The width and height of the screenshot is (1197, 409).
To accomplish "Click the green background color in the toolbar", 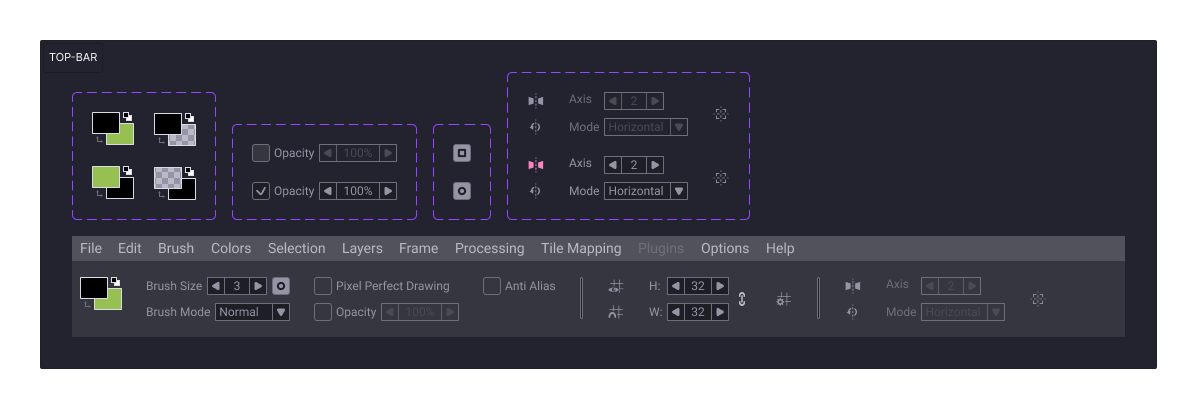I will (112, 303).
